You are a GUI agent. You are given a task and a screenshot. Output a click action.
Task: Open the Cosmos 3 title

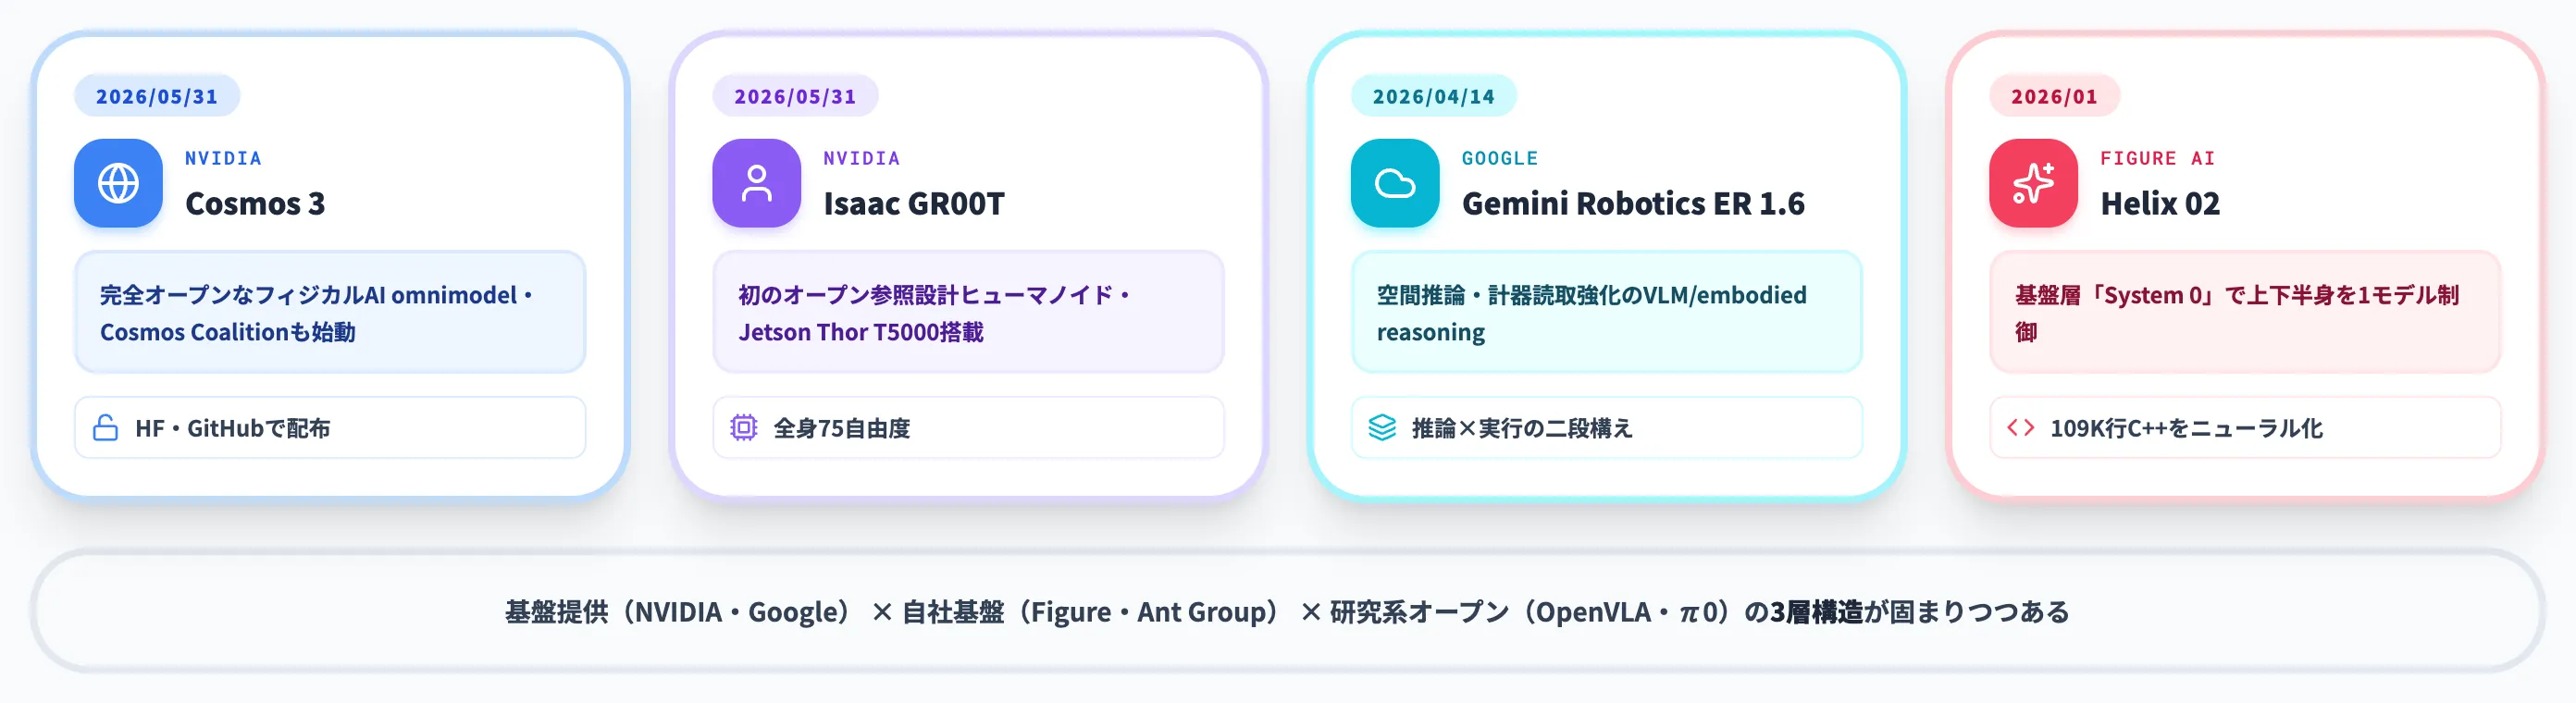coord(255,204)
